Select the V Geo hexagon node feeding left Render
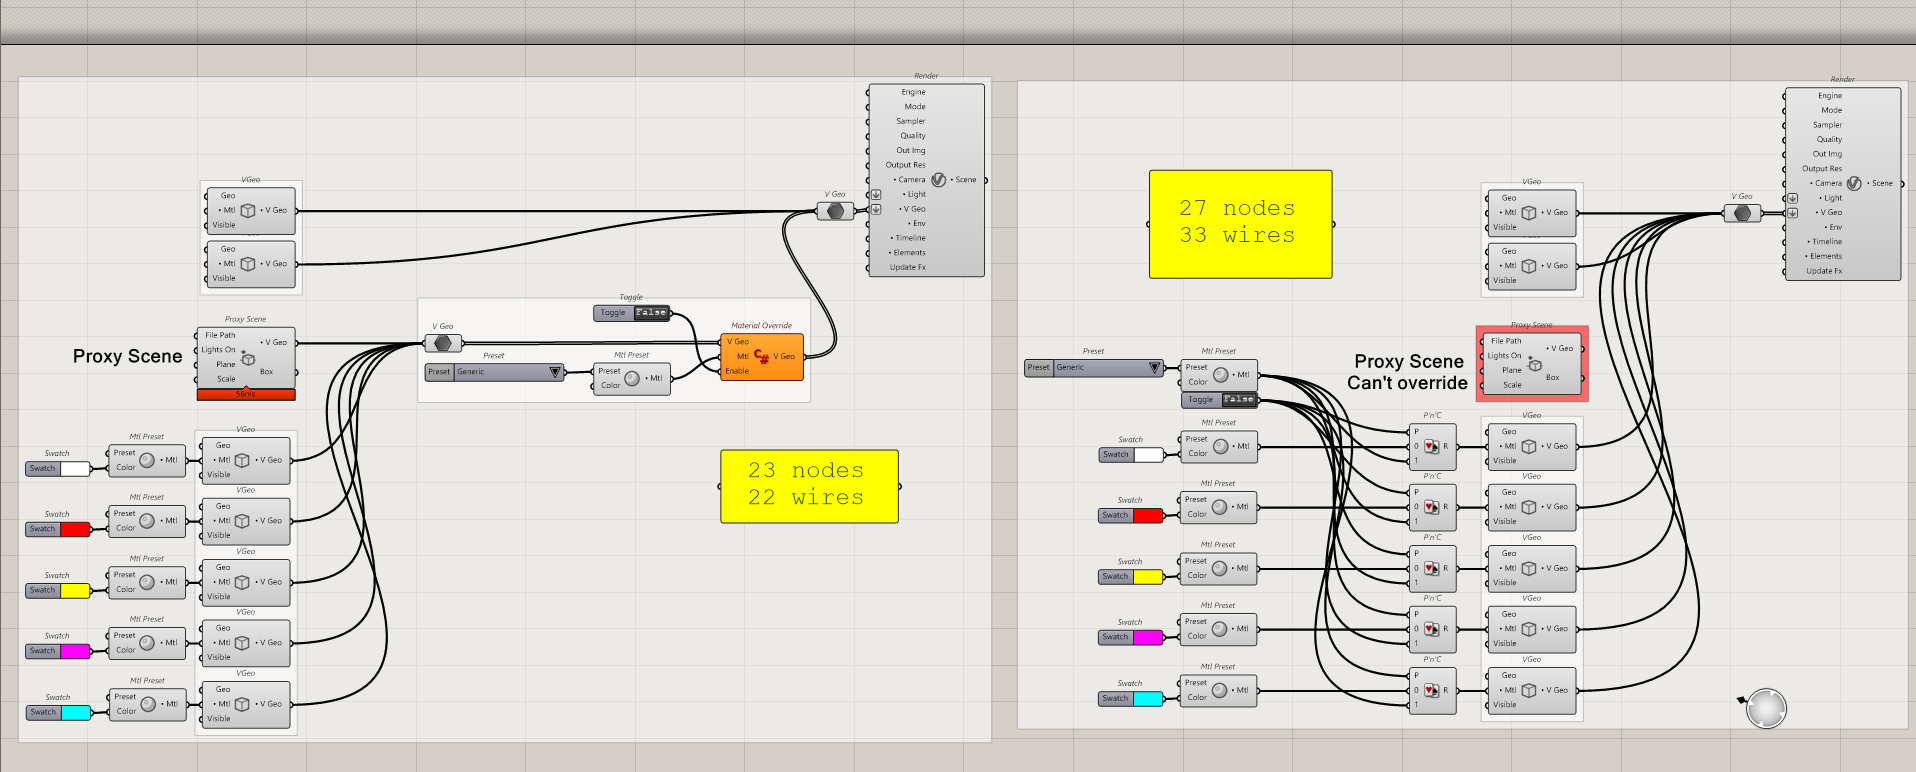The width and height of the screenshot is (1916, 772). [835, 211]
